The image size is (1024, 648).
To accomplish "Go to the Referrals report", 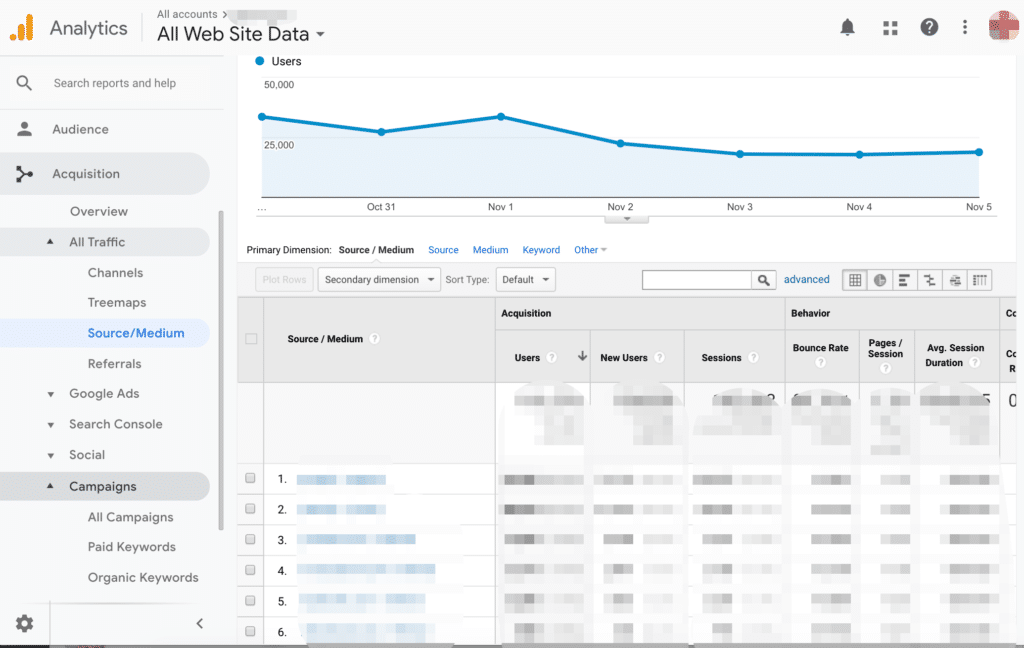I will pos(114,364).
